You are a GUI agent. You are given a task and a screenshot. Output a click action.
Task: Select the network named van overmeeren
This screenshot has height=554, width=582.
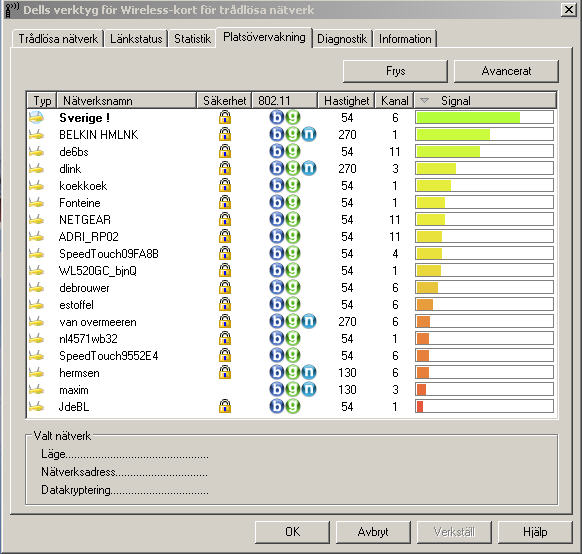98,322
